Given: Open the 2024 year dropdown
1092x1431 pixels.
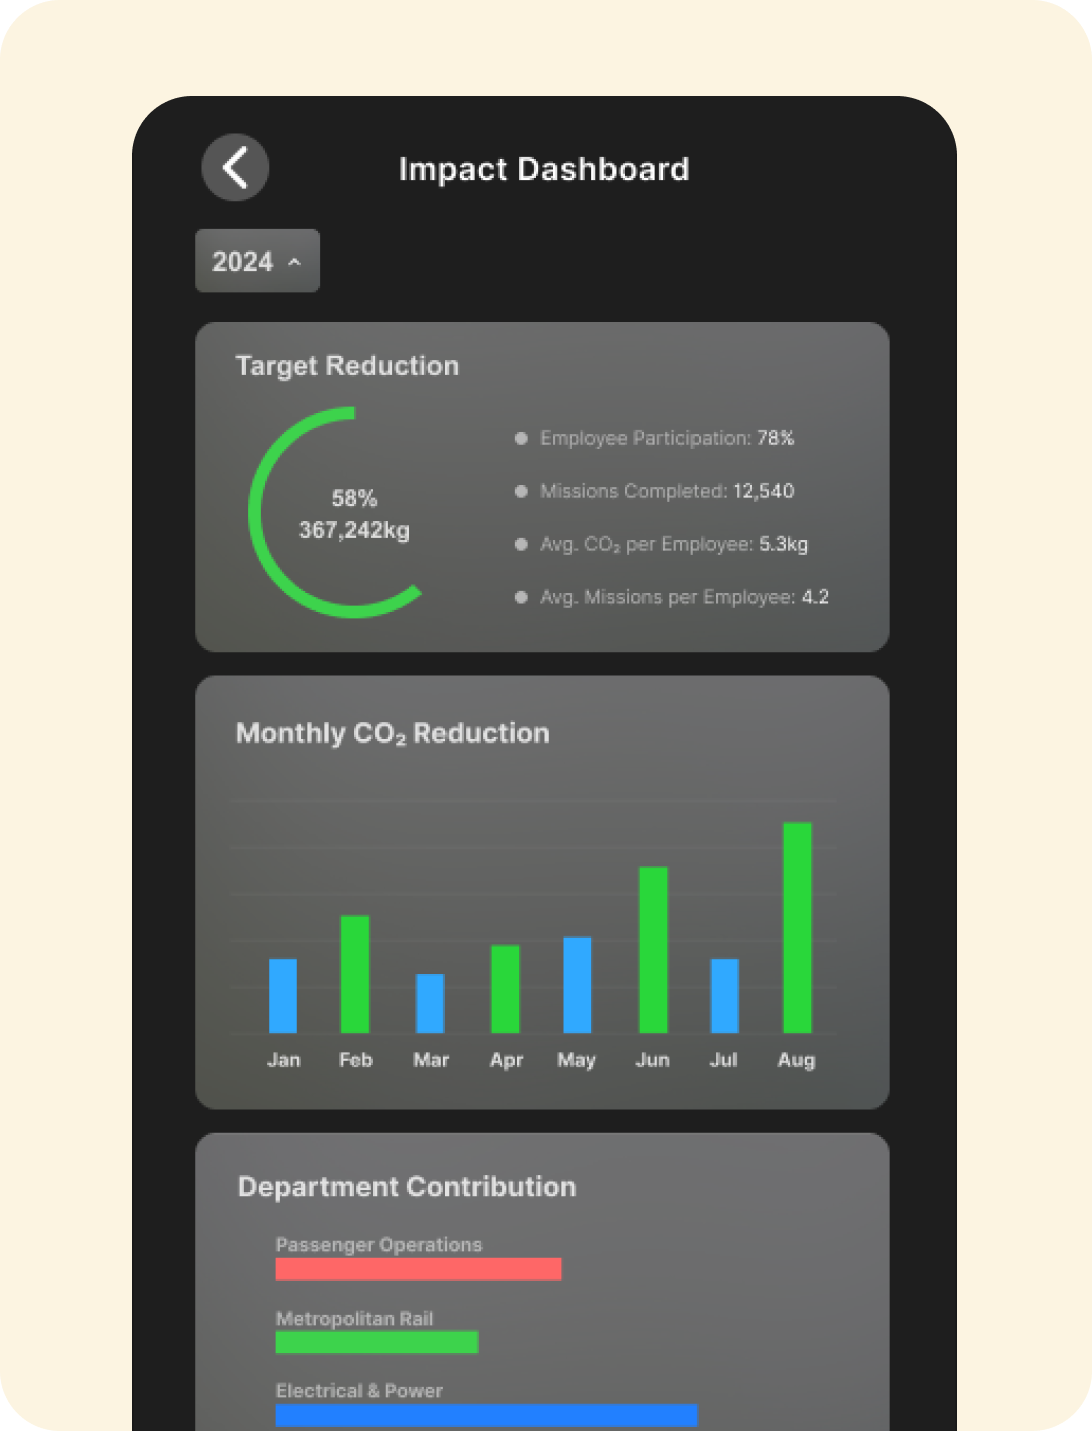Looking at the screenshot, I should click(x=257, y=261).
